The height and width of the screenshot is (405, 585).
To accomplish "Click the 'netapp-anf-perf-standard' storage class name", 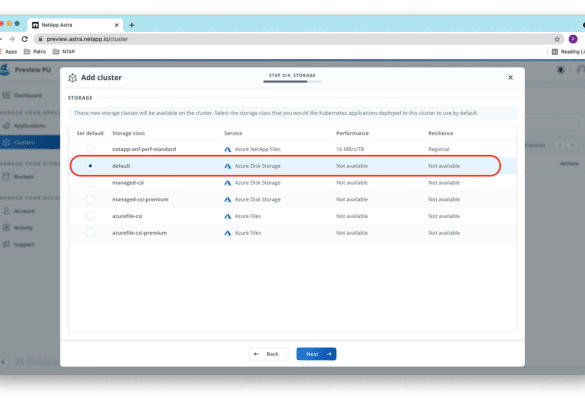I will [144, 149].
